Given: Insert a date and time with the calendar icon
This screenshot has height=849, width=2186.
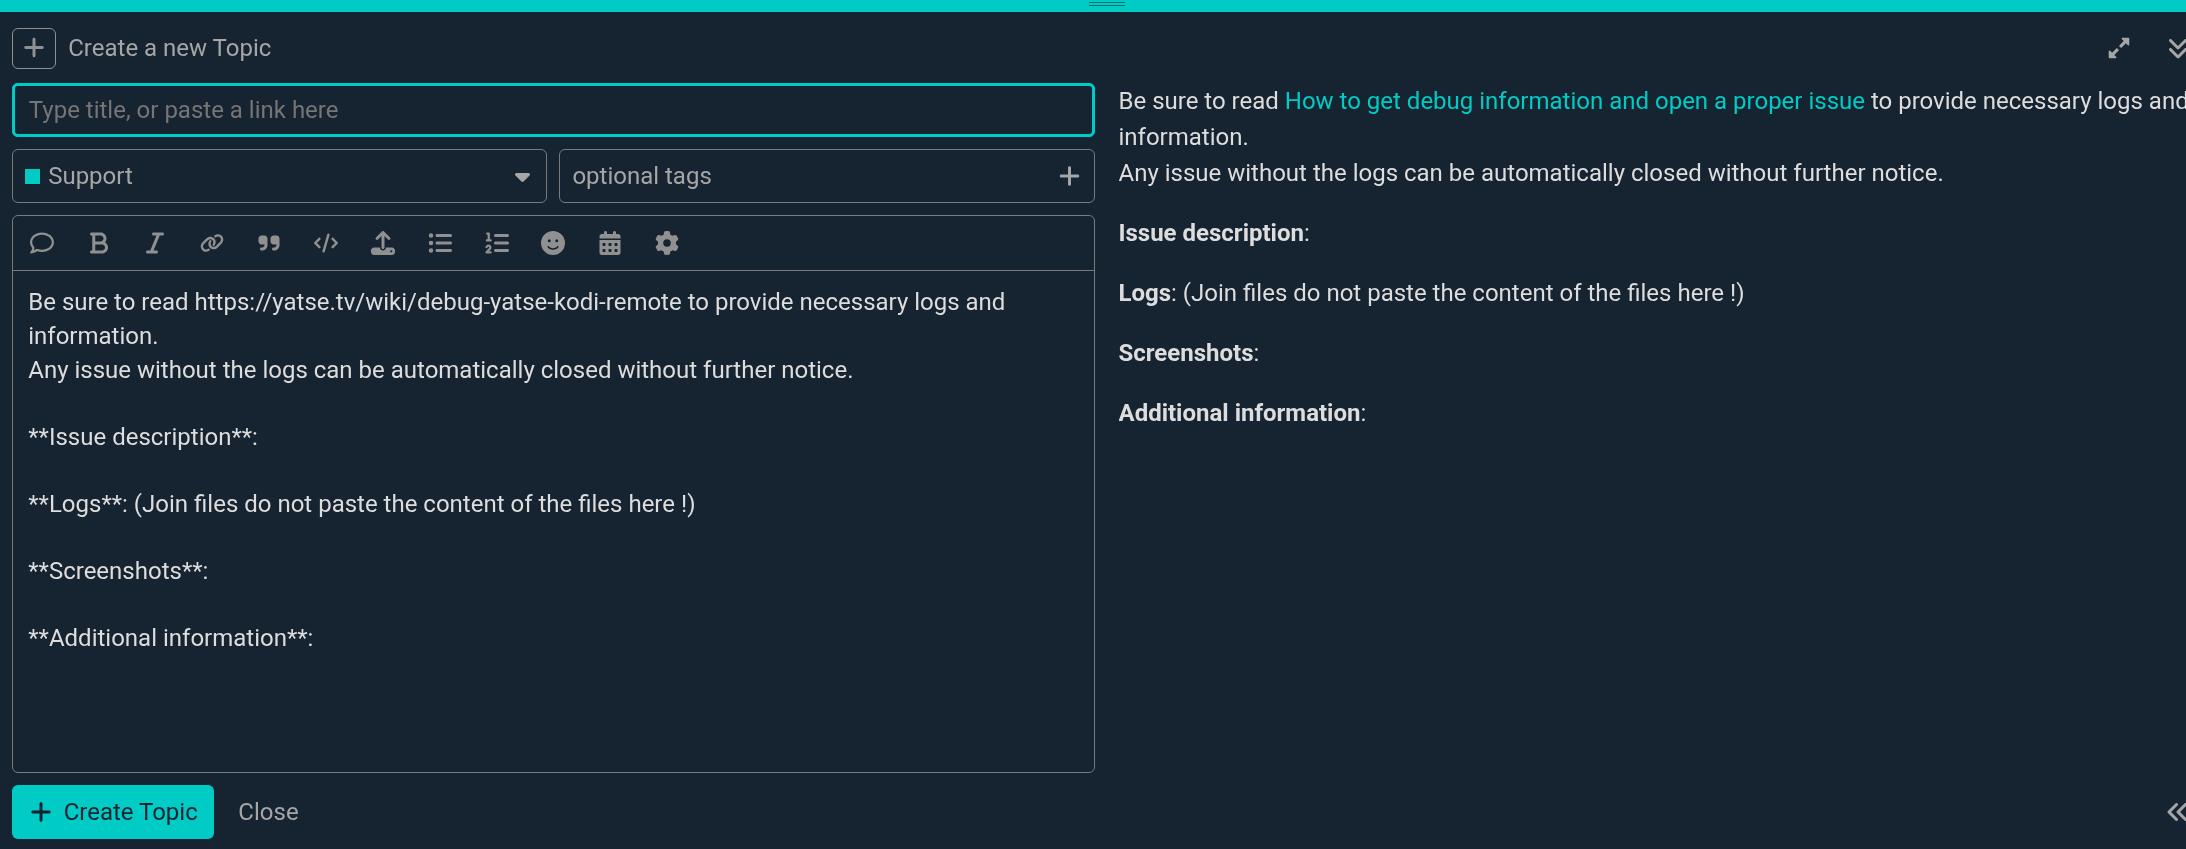Looking at the screenshot, I should (610, 243).
